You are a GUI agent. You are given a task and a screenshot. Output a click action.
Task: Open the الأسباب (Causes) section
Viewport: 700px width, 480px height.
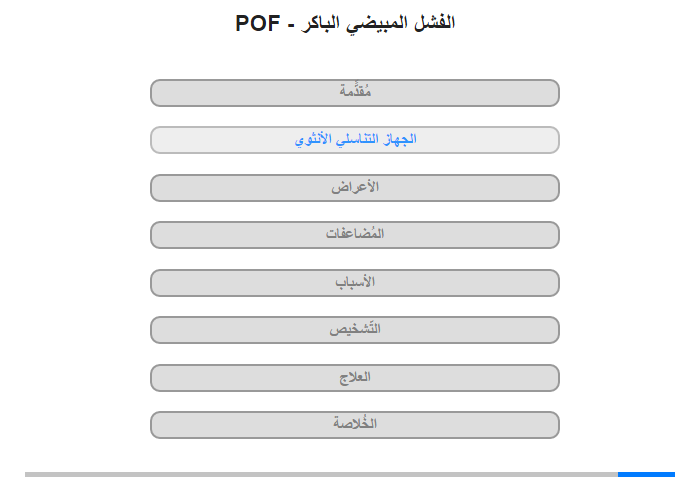(354, 283)
